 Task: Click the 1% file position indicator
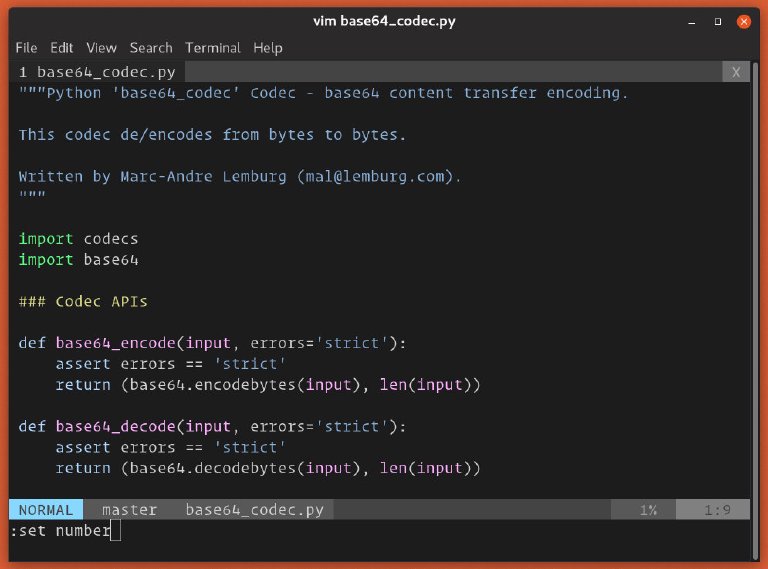[648, 510]
